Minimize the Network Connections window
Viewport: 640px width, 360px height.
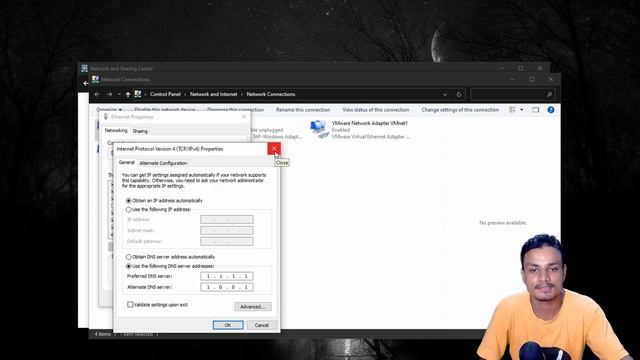pyautogui.click(x=513, y=79)
